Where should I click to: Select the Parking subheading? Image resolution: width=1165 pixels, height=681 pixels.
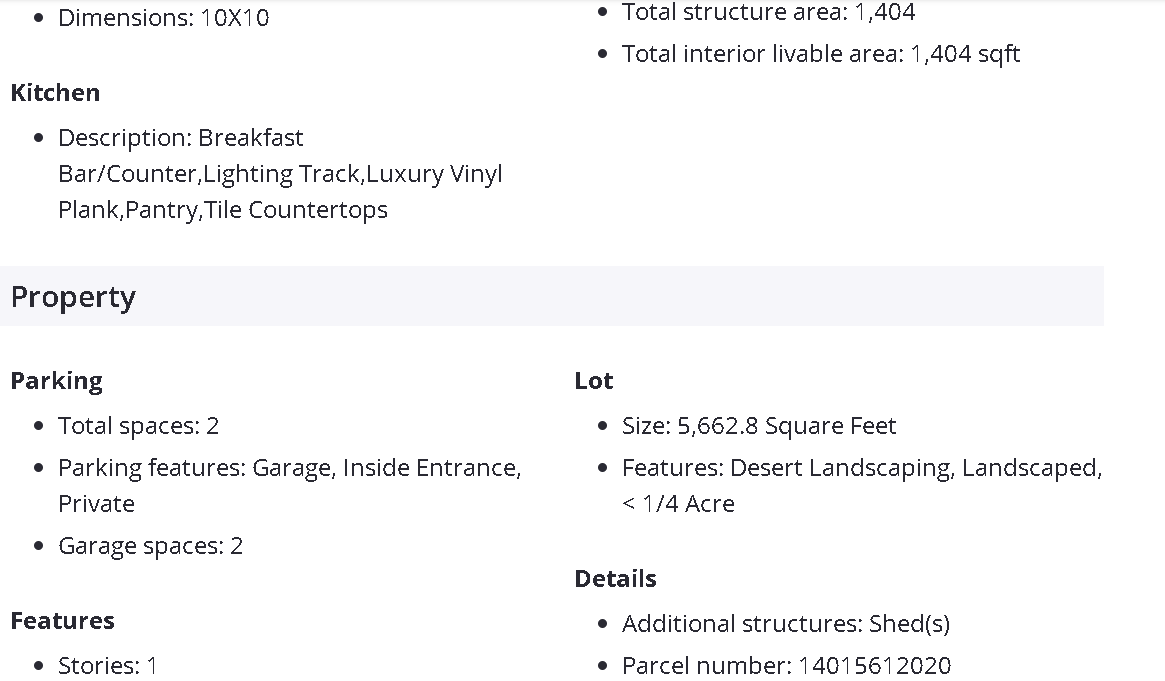(x=56, y=381)
